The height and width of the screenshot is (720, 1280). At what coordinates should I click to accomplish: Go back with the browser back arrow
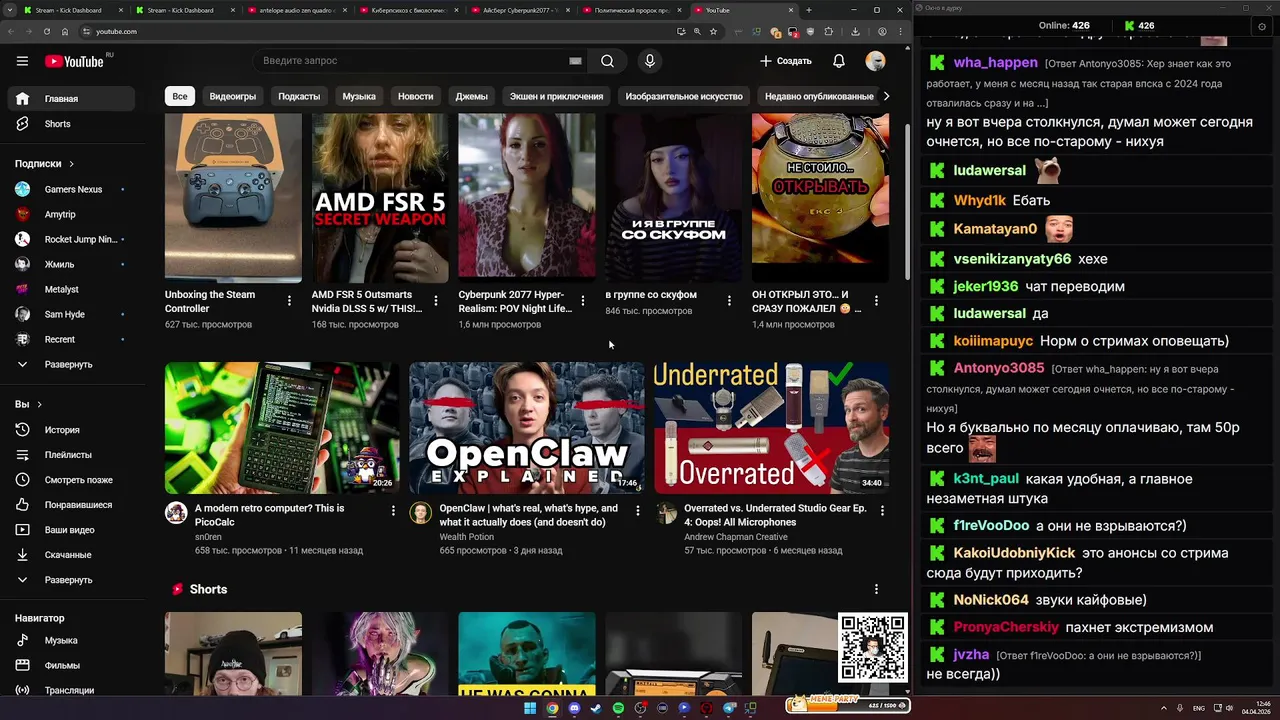(11, 31)
